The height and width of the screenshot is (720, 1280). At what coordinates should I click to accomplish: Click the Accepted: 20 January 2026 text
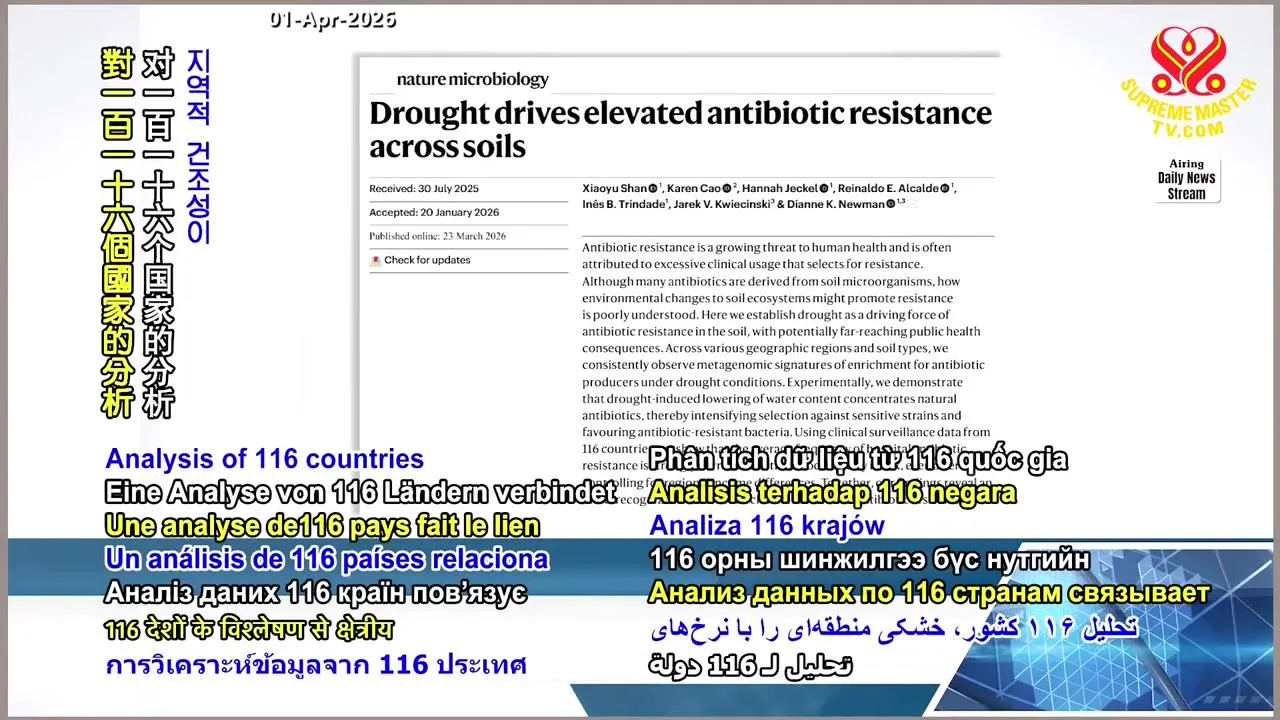click(434, 212)
